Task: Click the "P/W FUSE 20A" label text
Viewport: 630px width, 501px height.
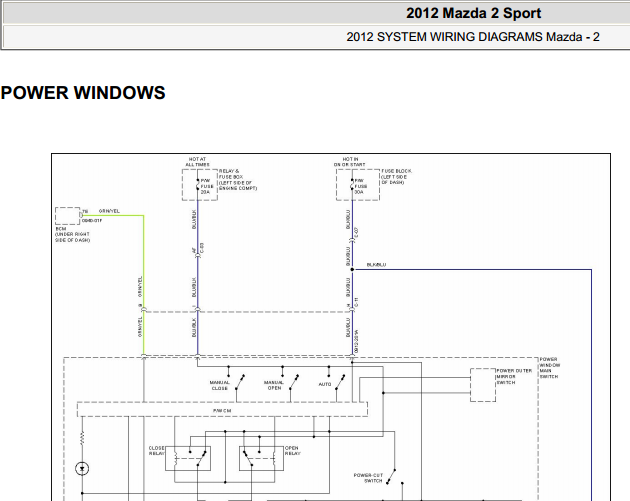Action: [207, 186]
